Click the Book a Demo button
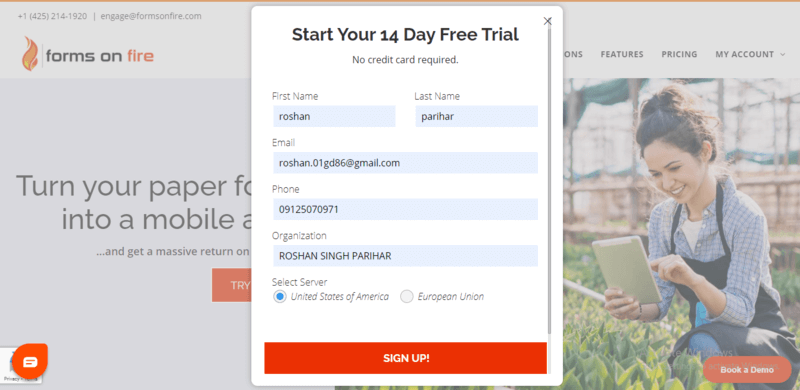 [747, 370]
